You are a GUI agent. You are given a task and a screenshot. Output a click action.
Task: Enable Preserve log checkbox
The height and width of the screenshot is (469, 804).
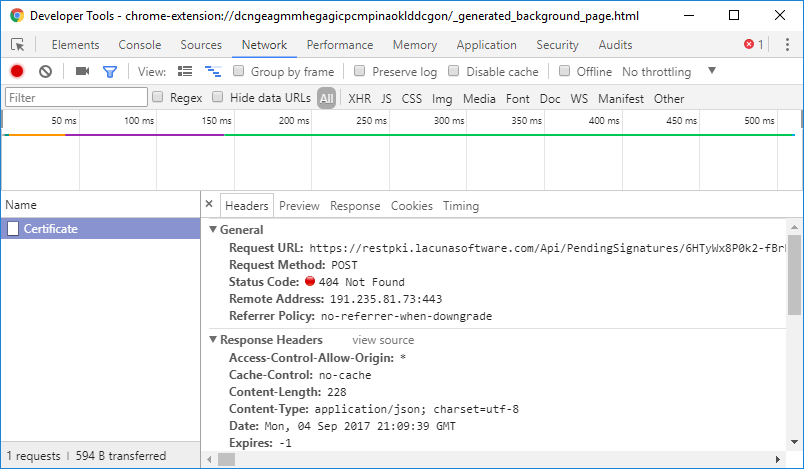click(359, 71)
